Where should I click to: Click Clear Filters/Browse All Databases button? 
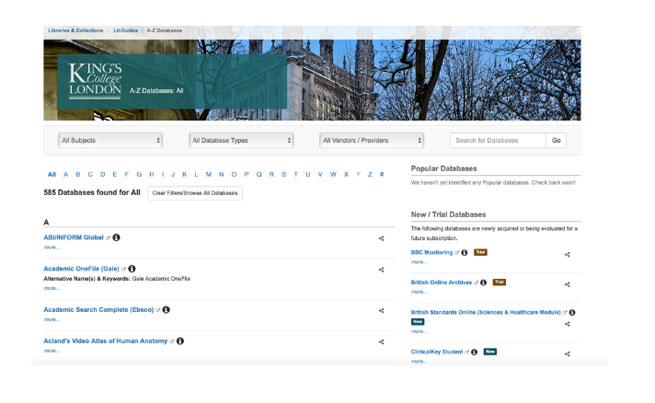pyautogui.click(x=195, y=193)
